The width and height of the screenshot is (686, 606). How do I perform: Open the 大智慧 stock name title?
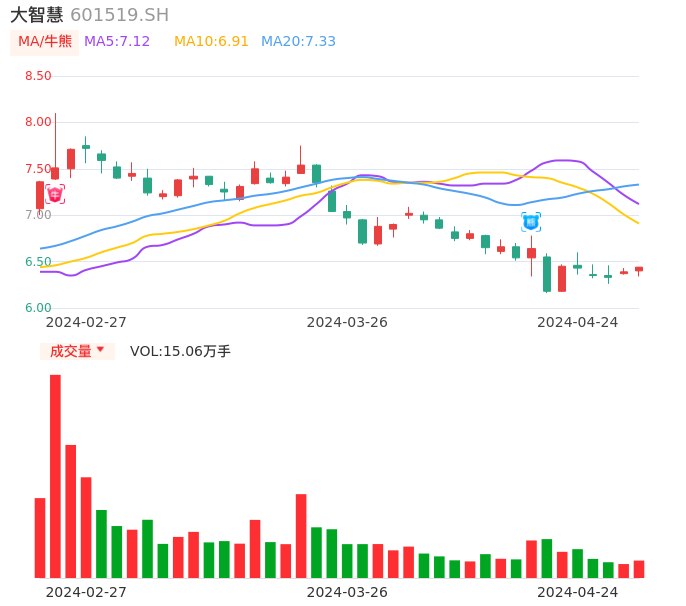point(37,15)
